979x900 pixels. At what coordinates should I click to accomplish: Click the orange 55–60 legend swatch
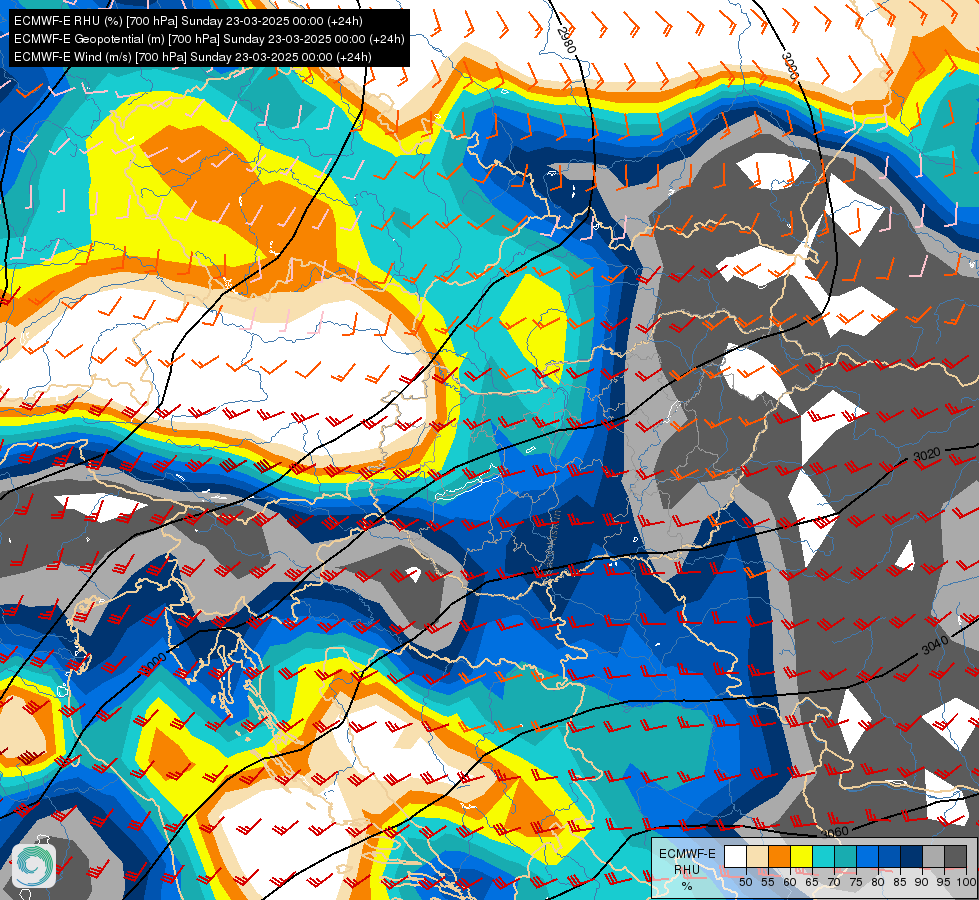click(x=780, y=856)
